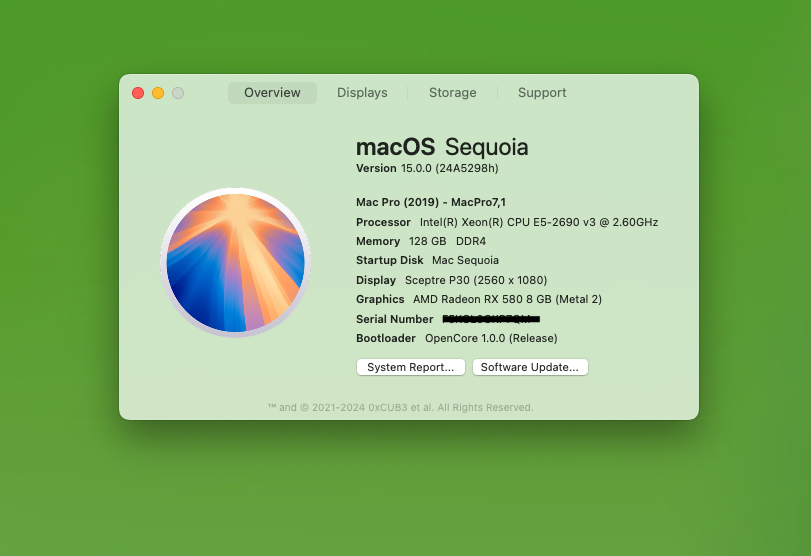This screenshot has width=811, height=556.
Task: Click the Display label
Action: [x=376, y=280]
